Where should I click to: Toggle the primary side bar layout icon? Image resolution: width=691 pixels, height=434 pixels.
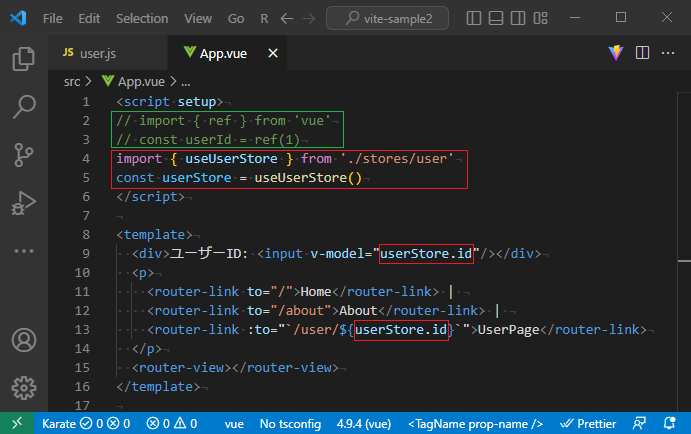(x=474, y=18)
